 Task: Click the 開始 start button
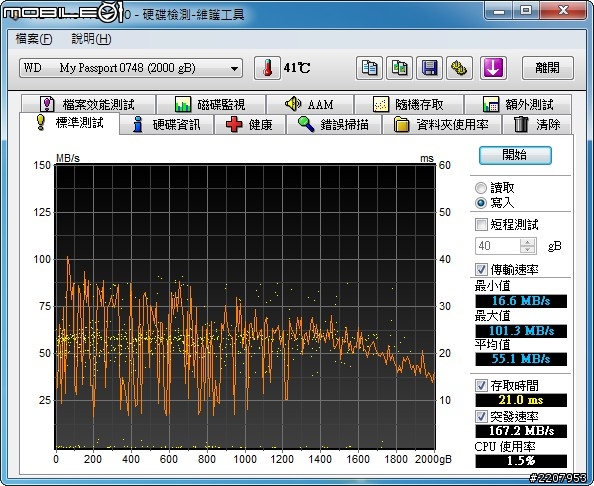pos(515,155)
